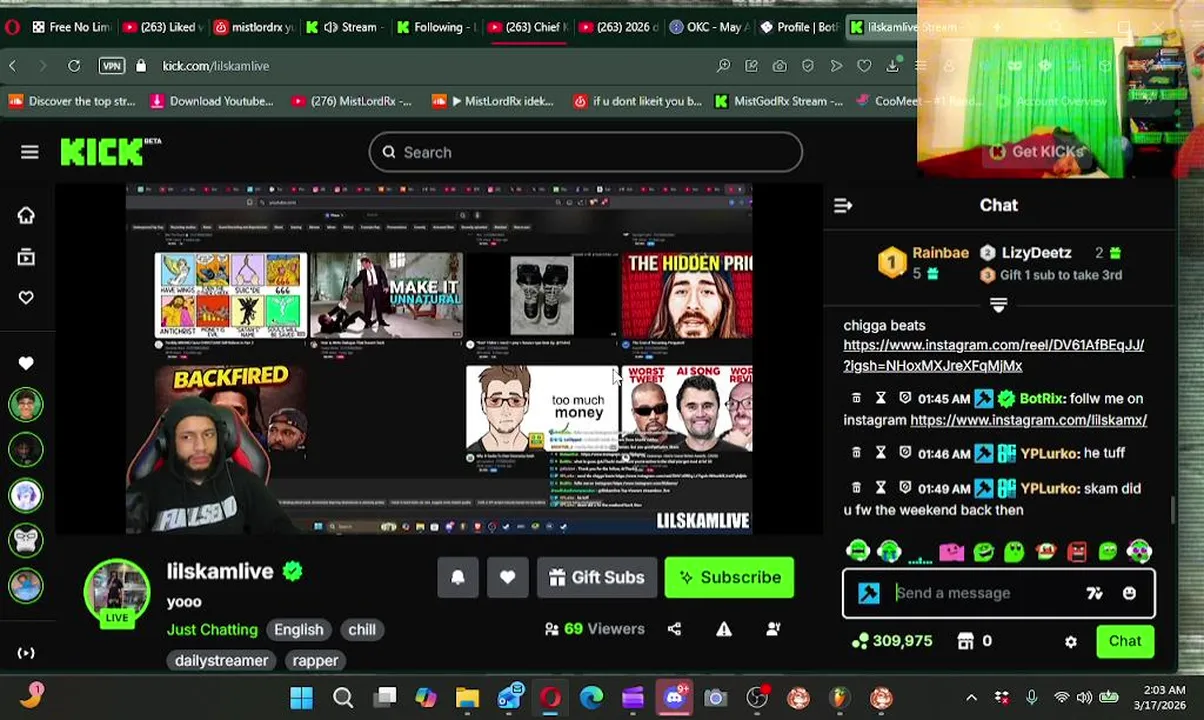Open Discord from the taskbar
Viewport: 1204px width, 720px height.
(675, 697)
